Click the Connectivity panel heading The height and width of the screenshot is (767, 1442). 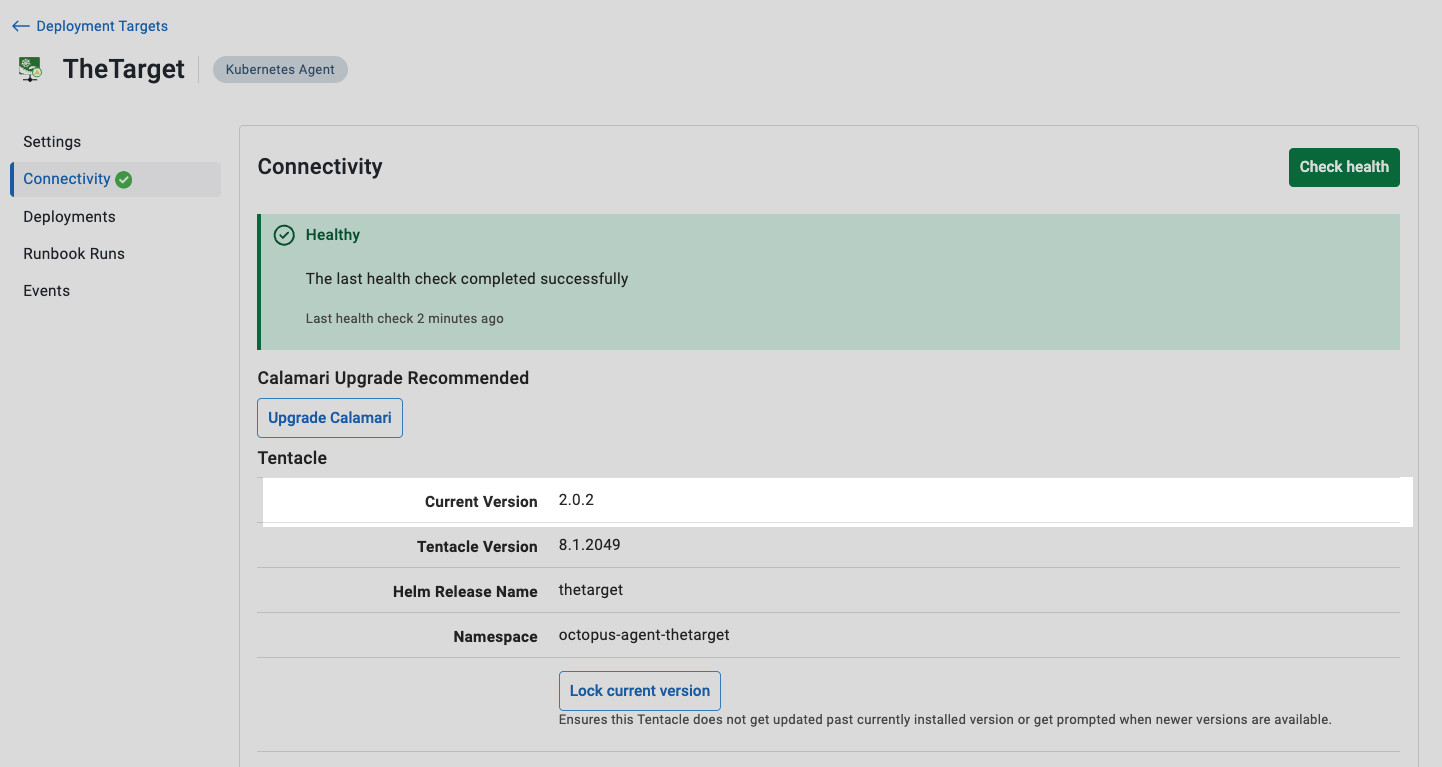320,167
